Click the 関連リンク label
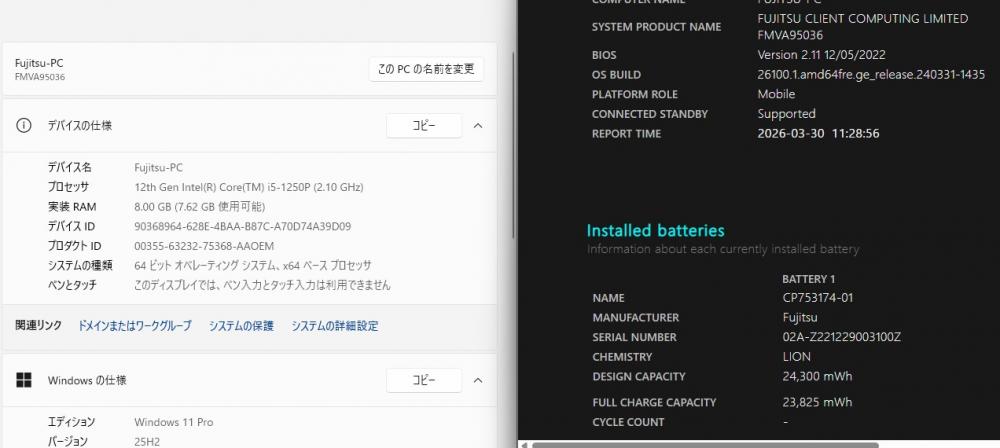This screenshot has width=1000, height=448. click(38, 326)
